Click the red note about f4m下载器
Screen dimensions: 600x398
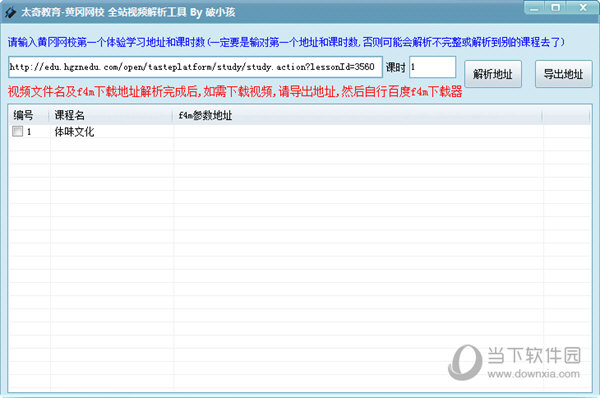point(235,92)
